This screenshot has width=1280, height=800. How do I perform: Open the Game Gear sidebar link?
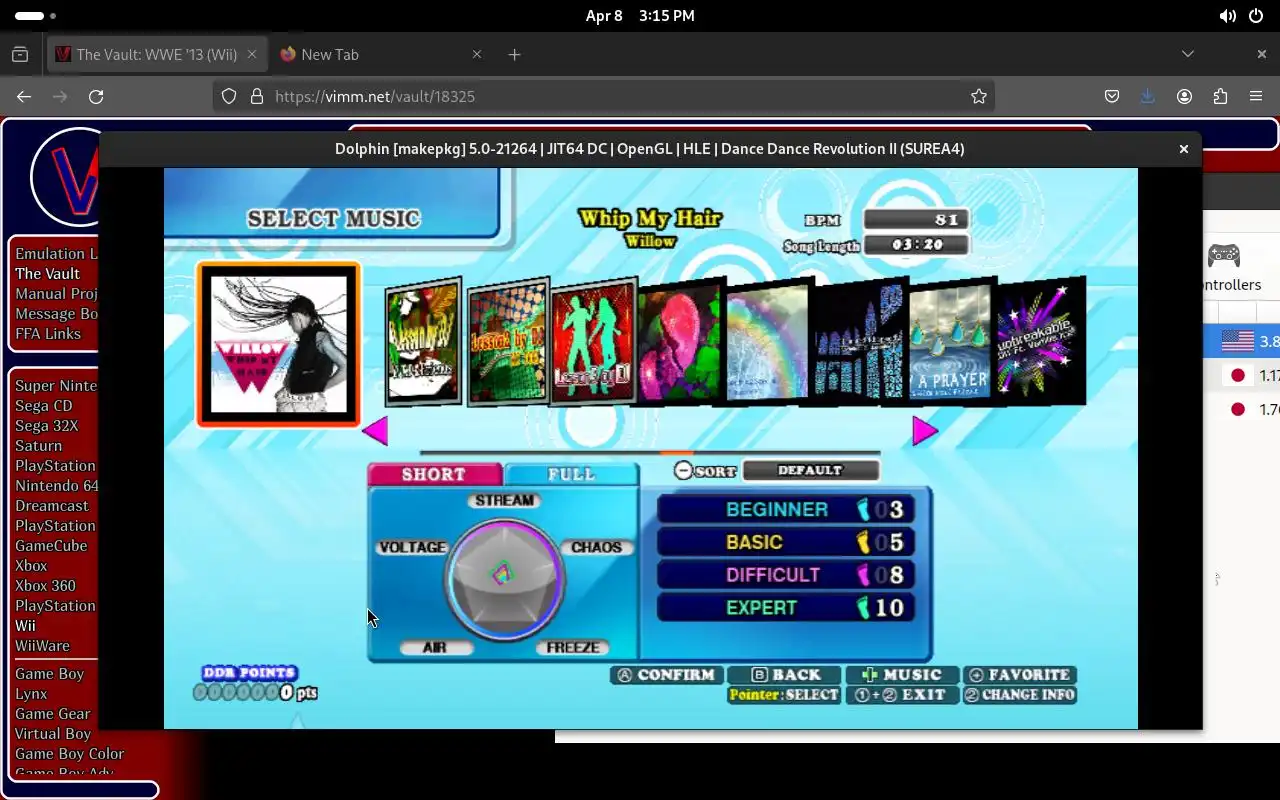coord(53,713)
